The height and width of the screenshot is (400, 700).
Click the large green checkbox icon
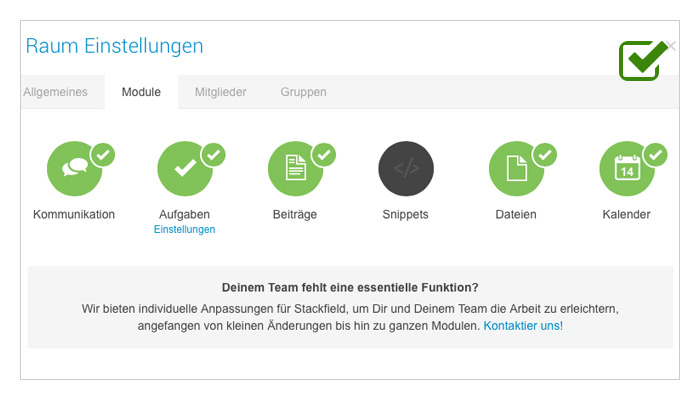(643, 61)
